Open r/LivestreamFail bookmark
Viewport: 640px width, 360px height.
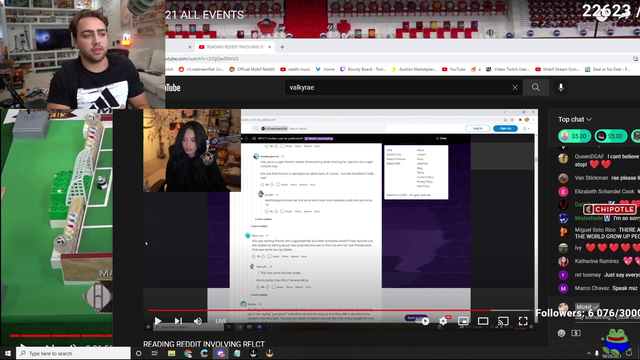point(202,69)
